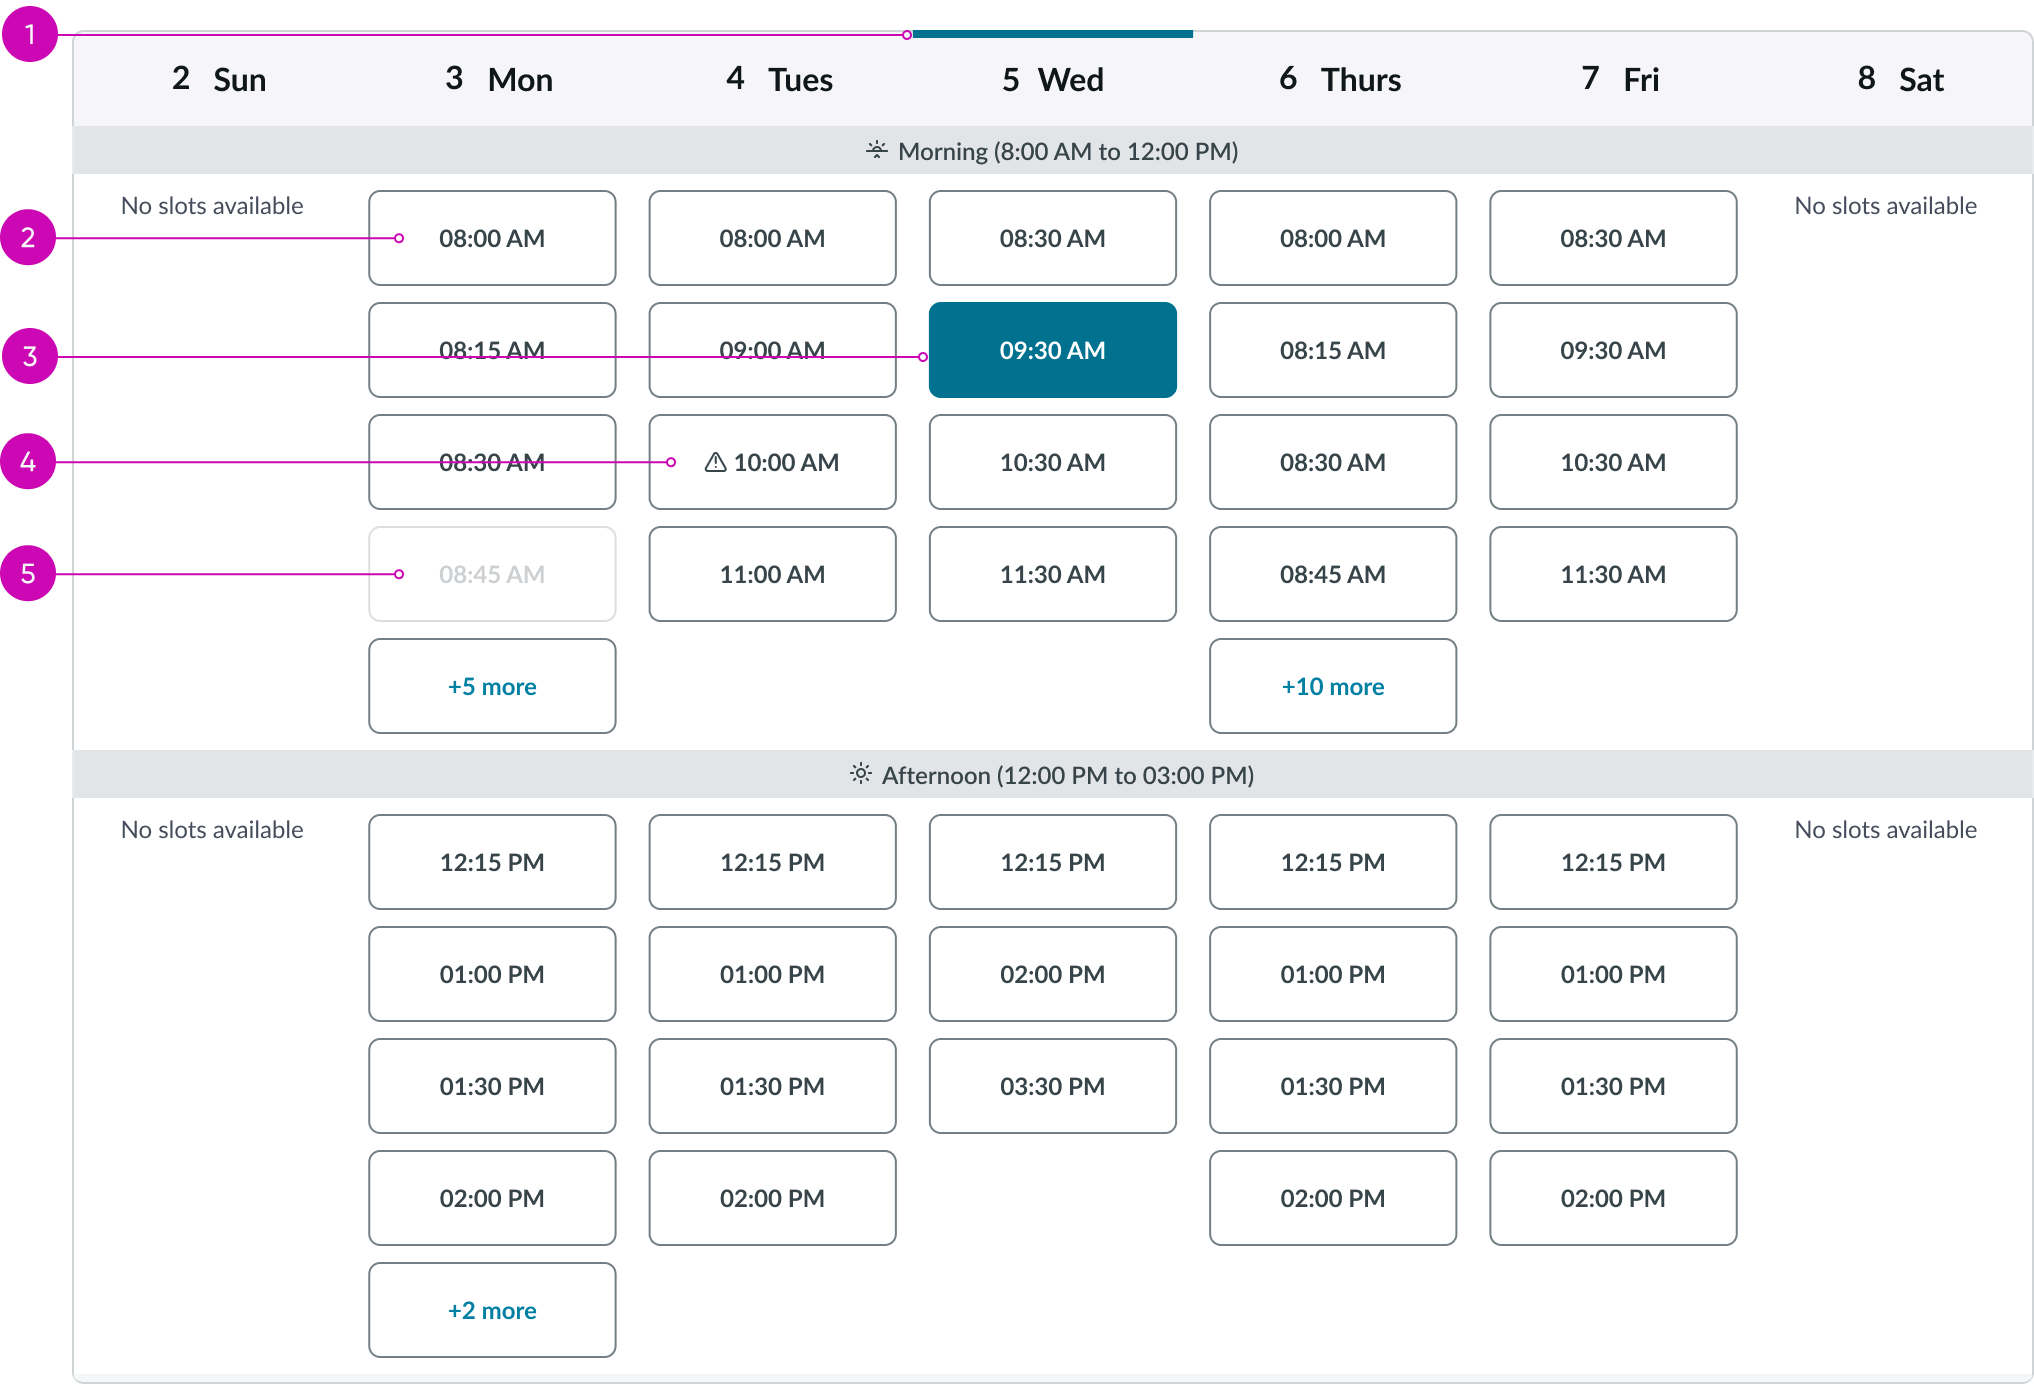Select the 10:30 AM slot under Friday
Image resolution: width=2034 pixels, height=1384 pixels.
click(x=1613, y=462)
